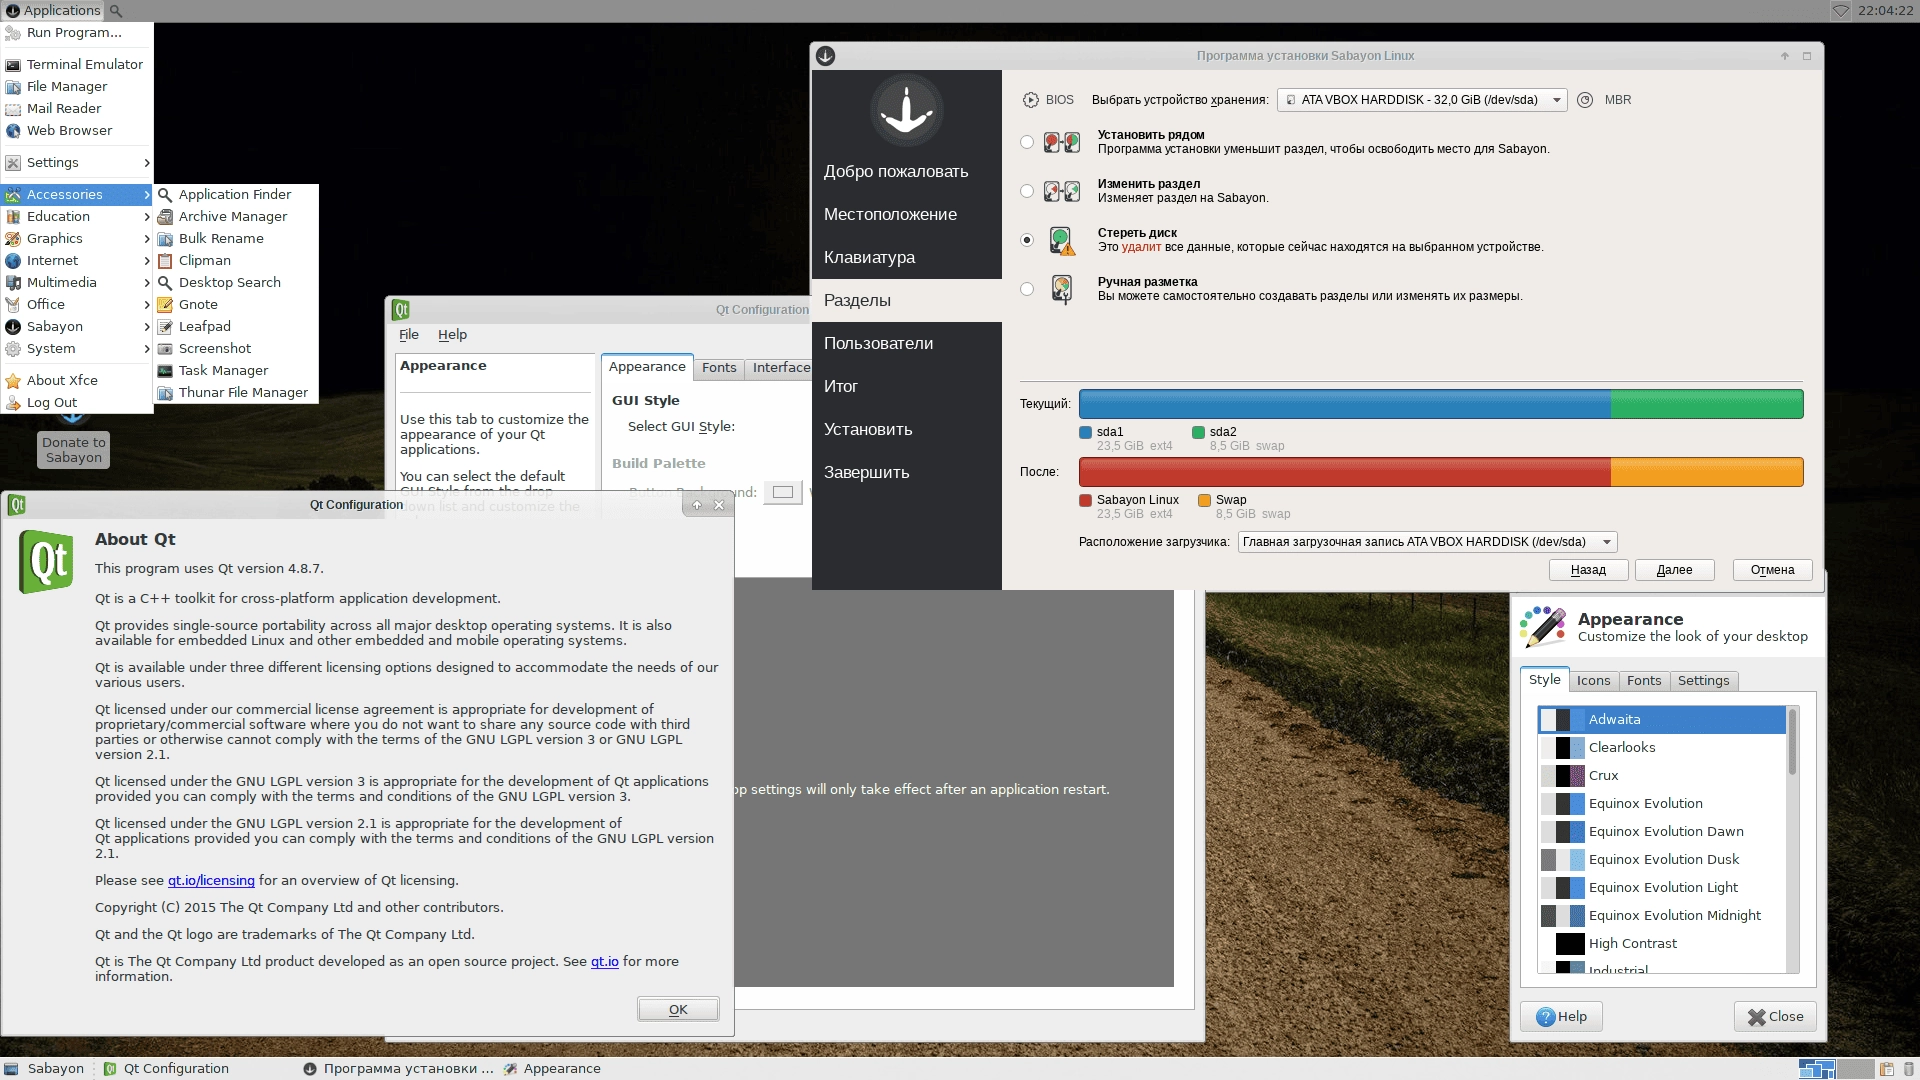The width and height of the screenshot is (1920, 1080).
Task: Click Help button in Appearance window
Action: tap(1561, 1017)
